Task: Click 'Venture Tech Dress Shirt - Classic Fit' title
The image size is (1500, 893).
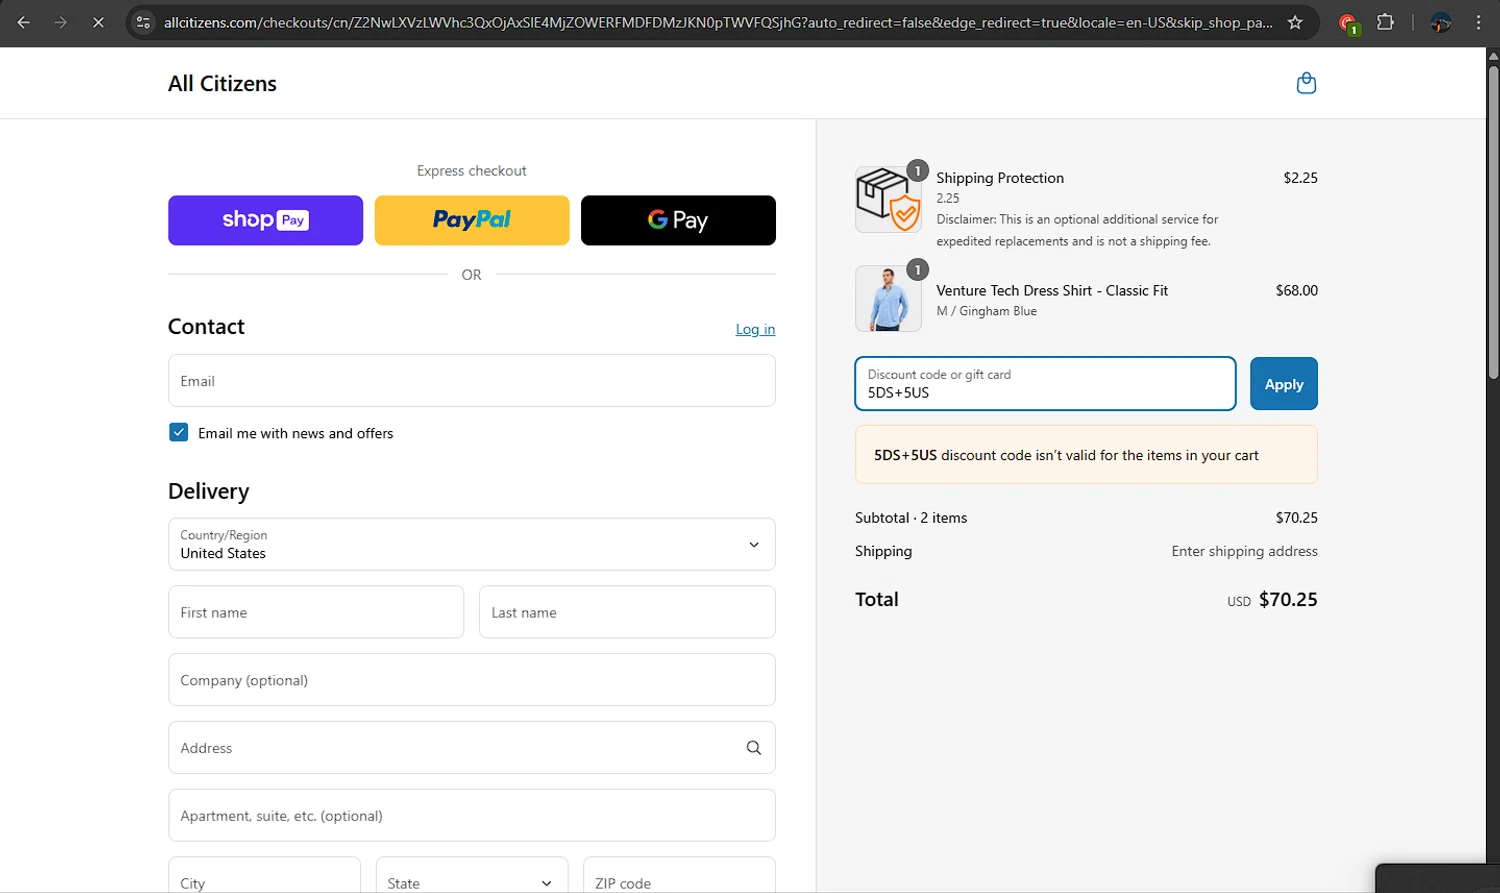Action: pyautogui.click(x=1052, y=290)
